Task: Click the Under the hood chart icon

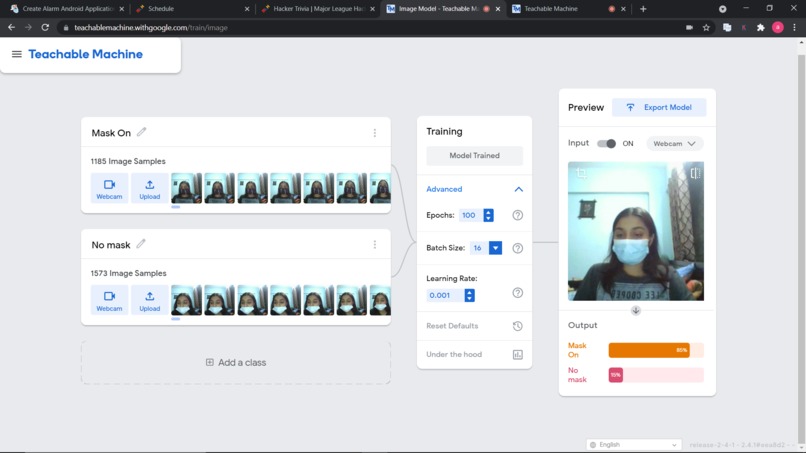Action: (x=518, y=355)
